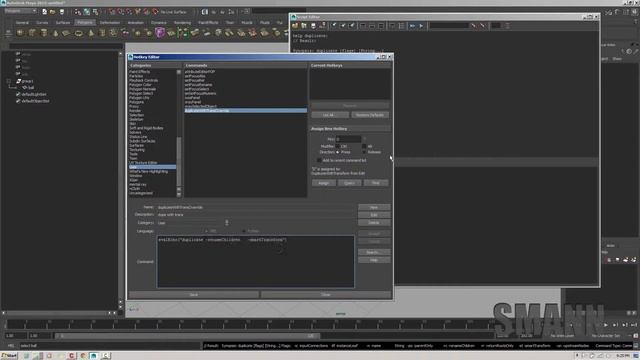Select the polygon cone shelf icon
The width and height of the screenshot is (640, 360).
(55, 33)
